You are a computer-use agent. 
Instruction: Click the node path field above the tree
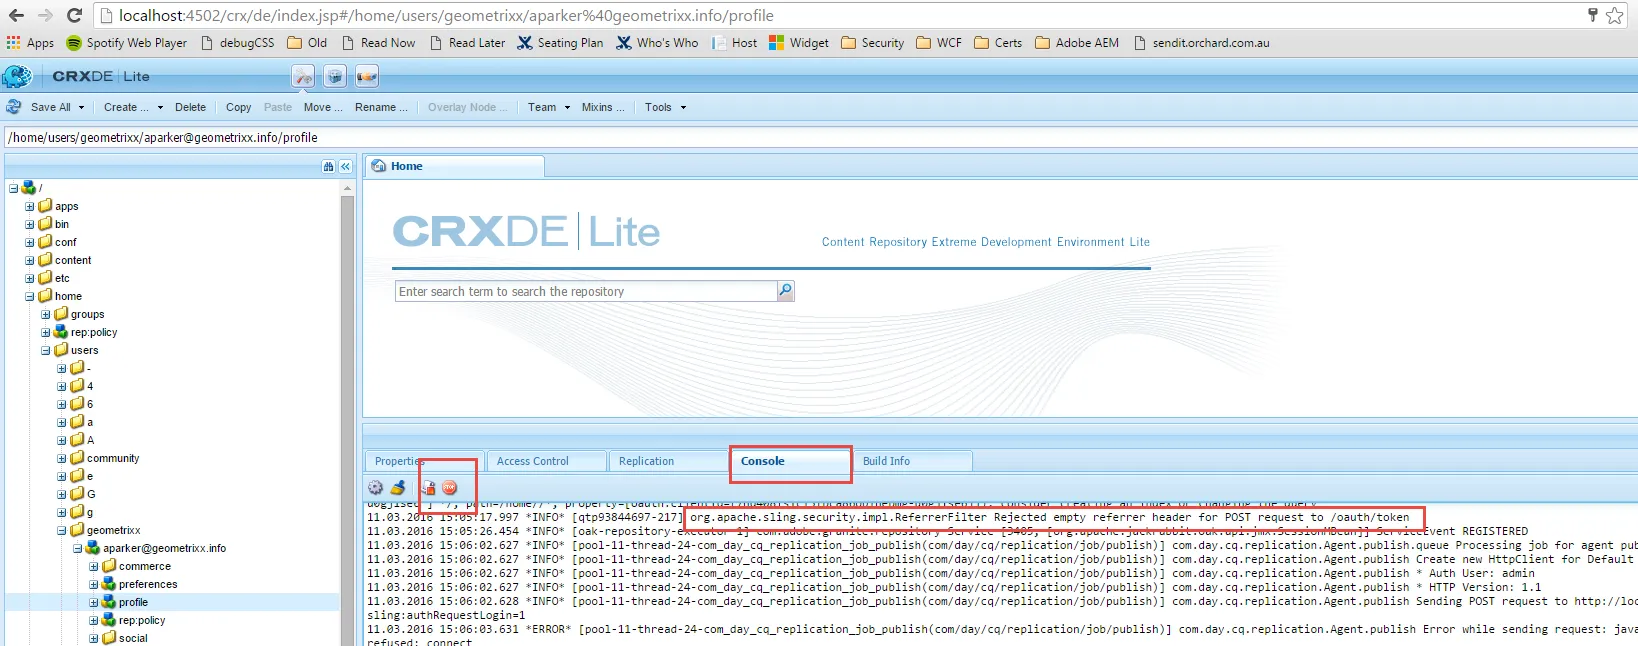819,137
